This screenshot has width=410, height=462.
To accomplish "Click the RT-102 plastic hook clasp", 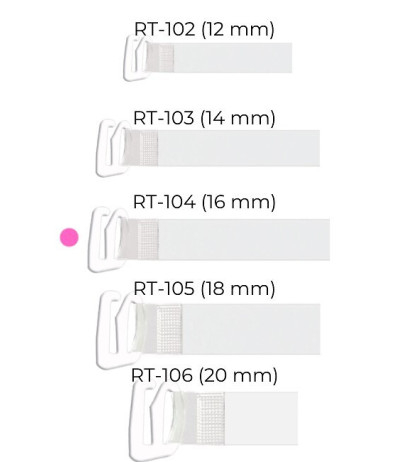I will (136, 58).
